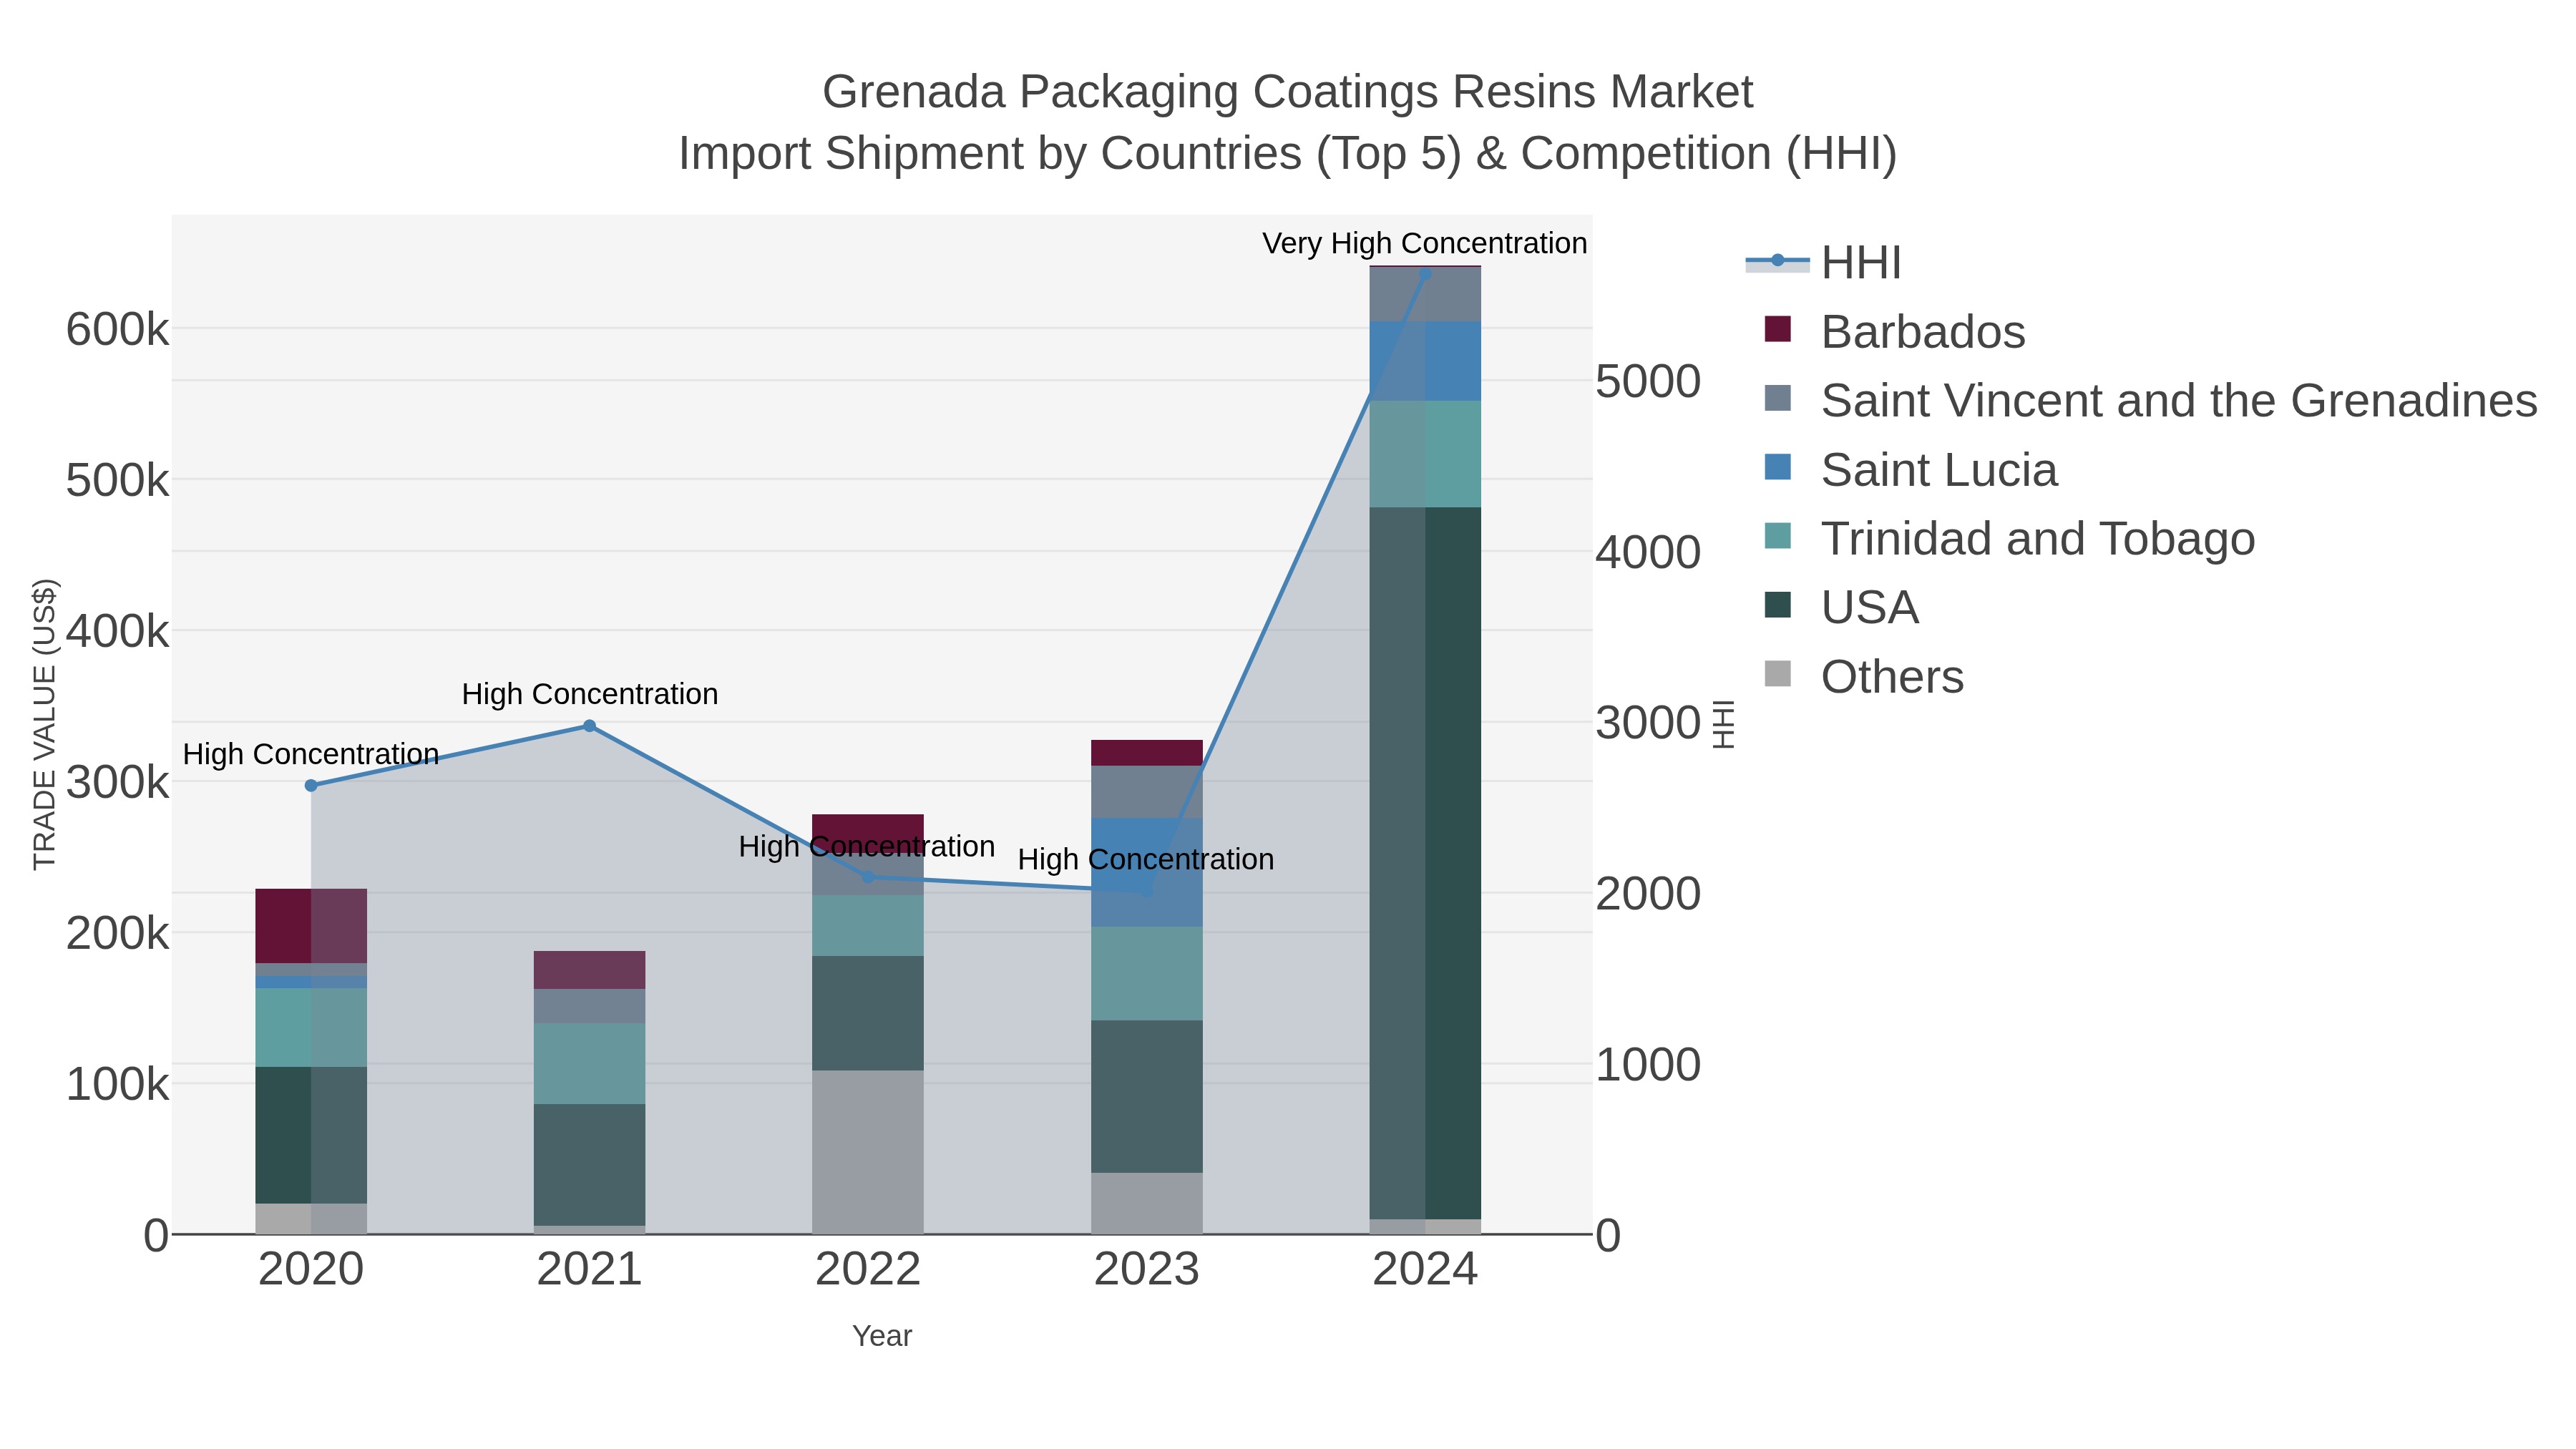Click the 2023 x-axis label
This screenshot has width=2576, height=1449.
1147,1270
